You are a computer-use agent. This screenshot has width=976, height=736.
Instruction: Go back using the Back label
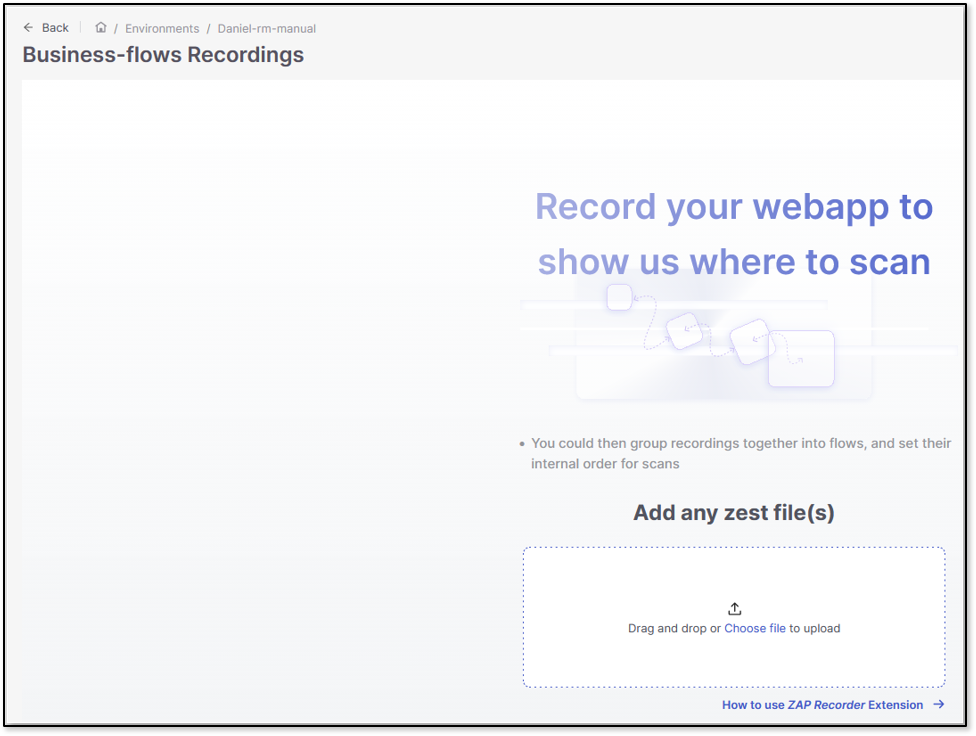pyautogui.click(x=55, y=28)
